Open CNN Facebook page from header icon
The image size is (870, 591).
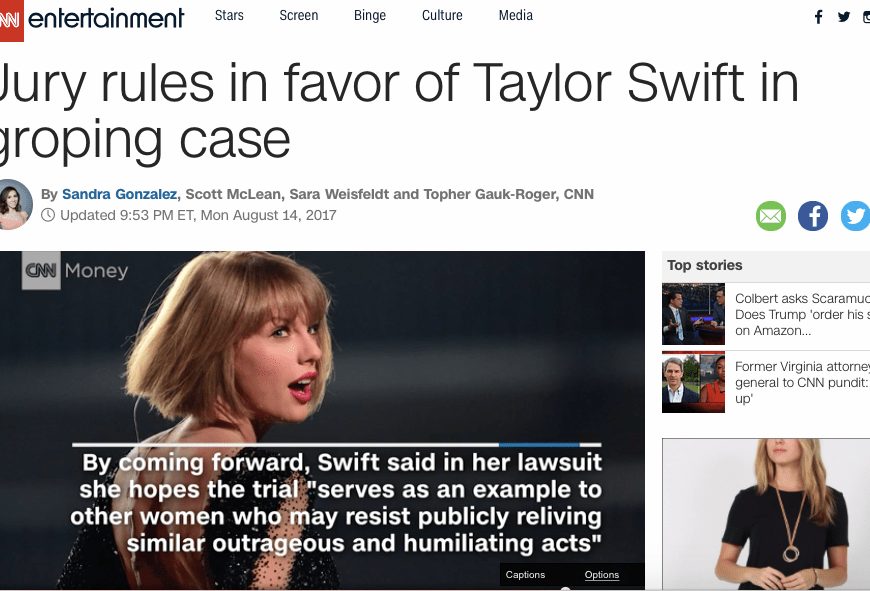[x=818, y=17]
